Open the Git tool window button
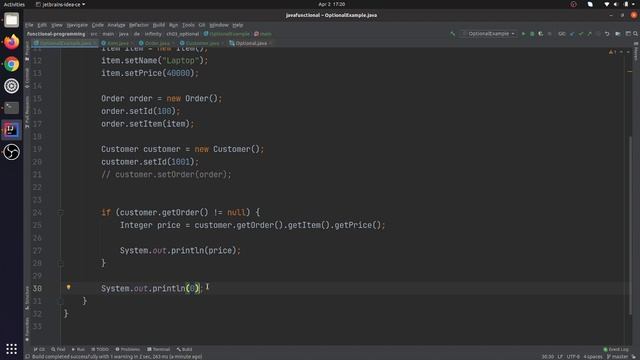This screenshot has height=360, width=640. tap(40, 349)
